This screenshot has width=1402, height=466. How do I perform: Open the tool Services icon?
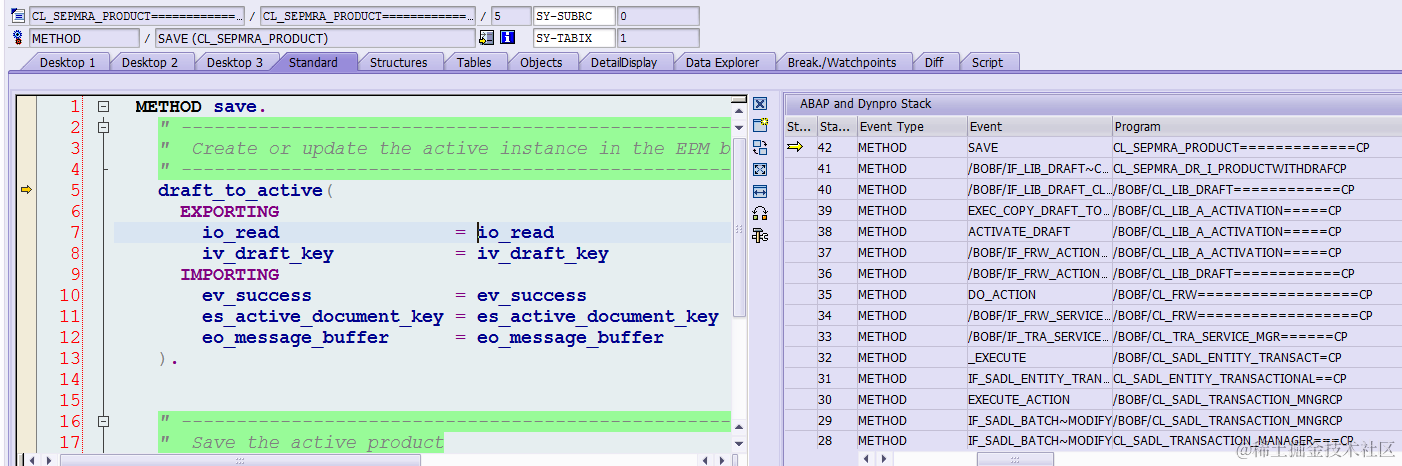[760, 236]
